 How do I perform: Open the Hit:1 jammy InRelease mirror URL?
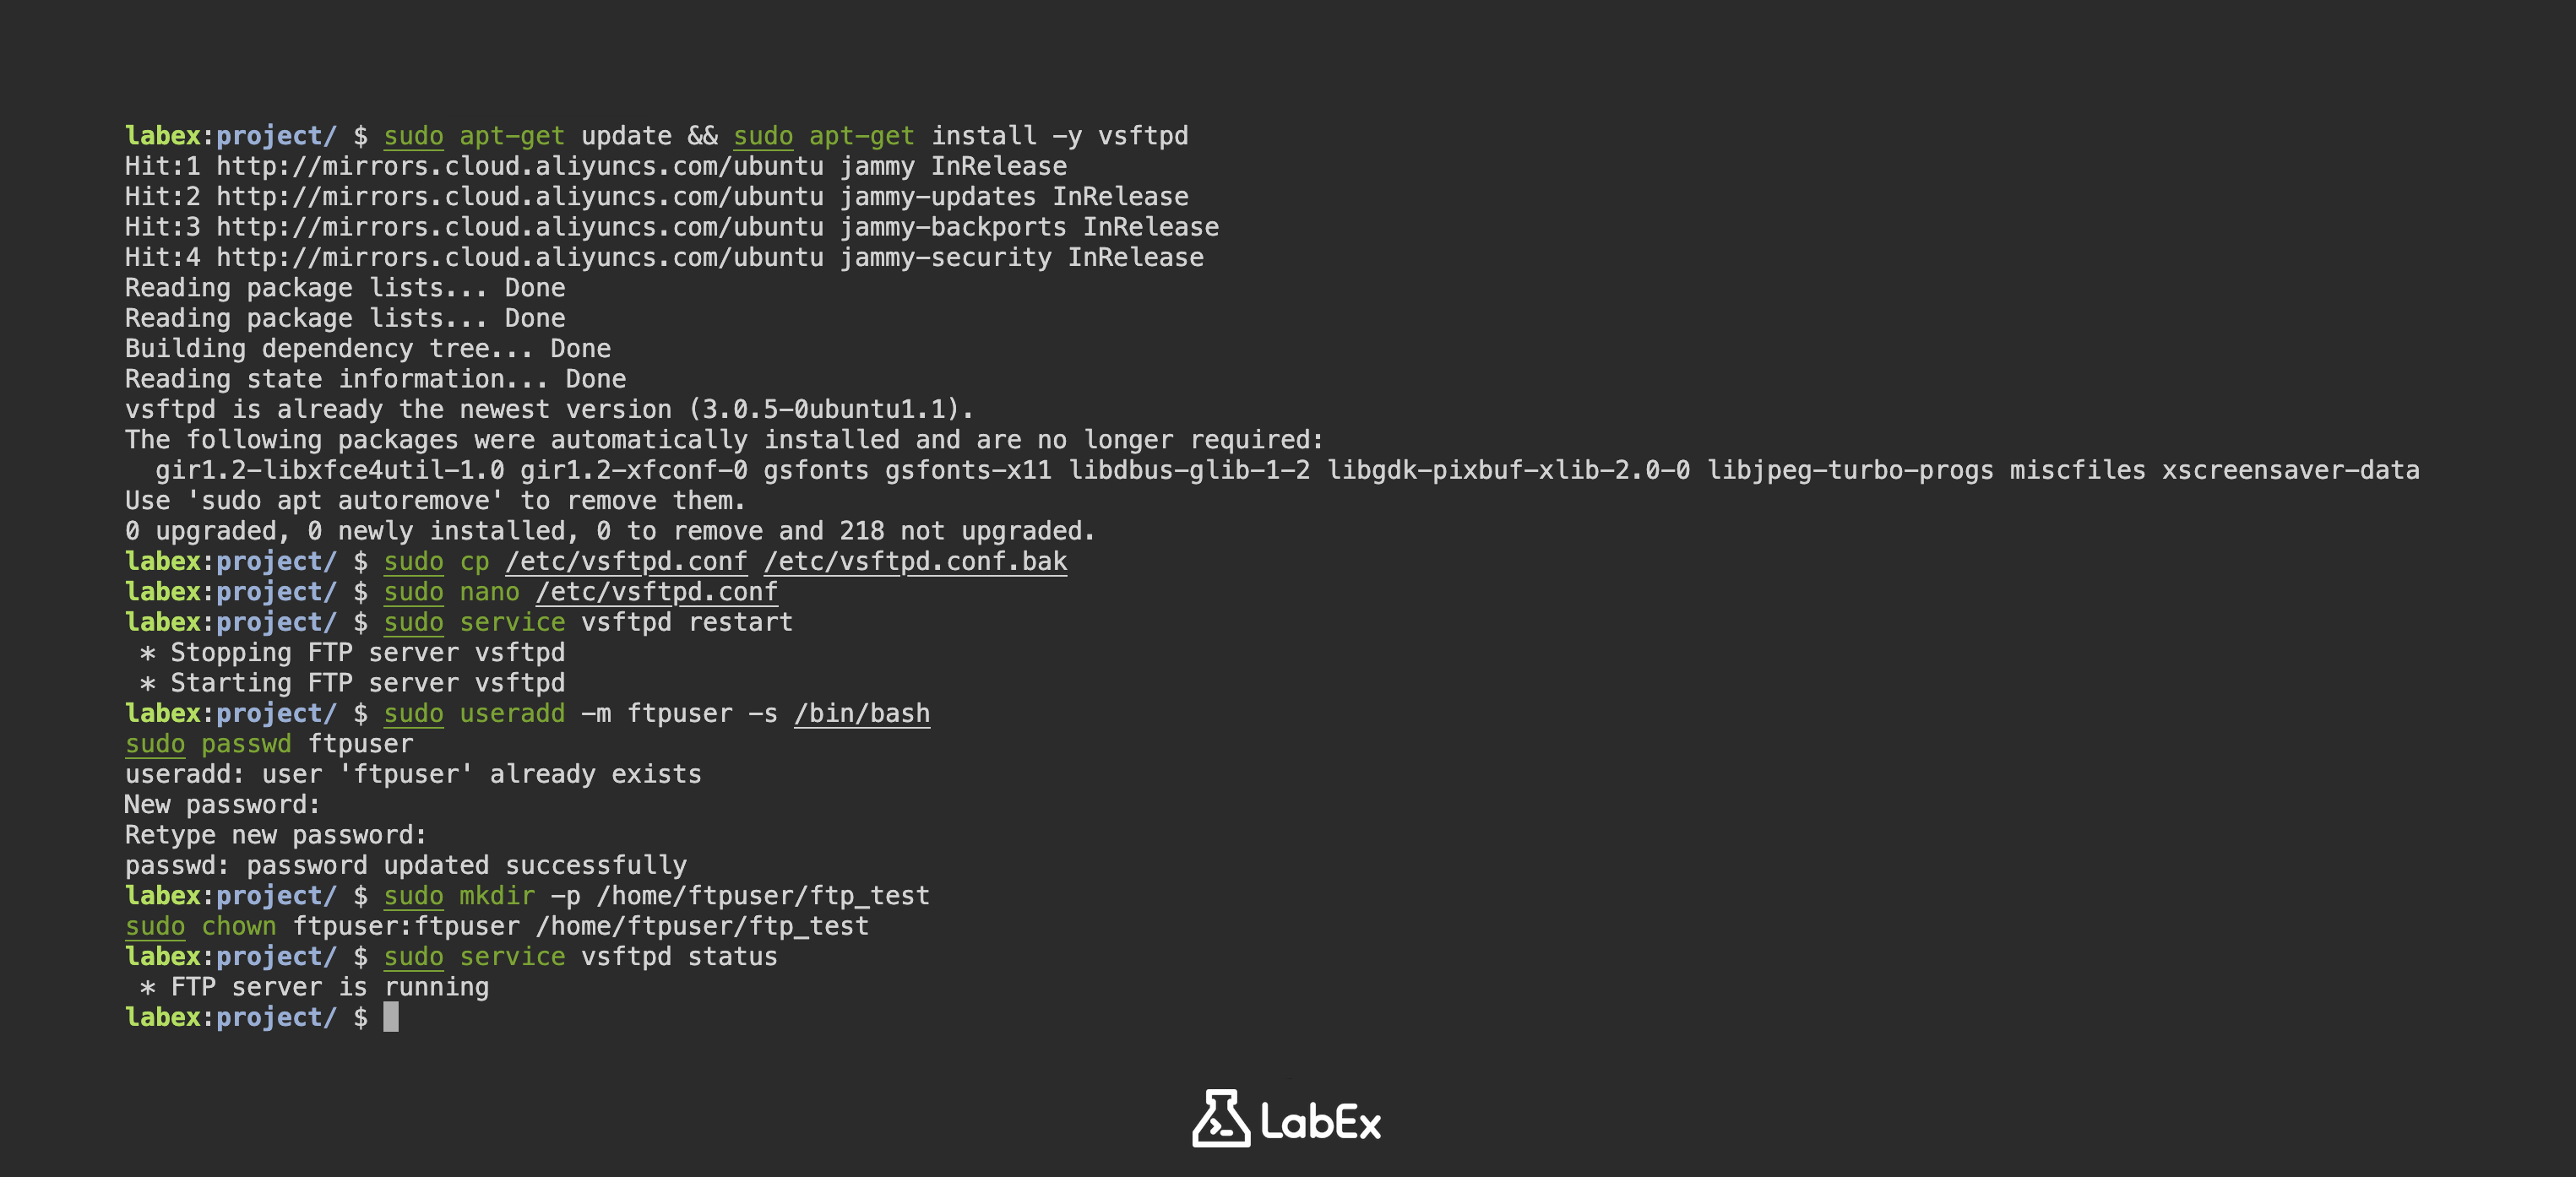coord(520,166)
